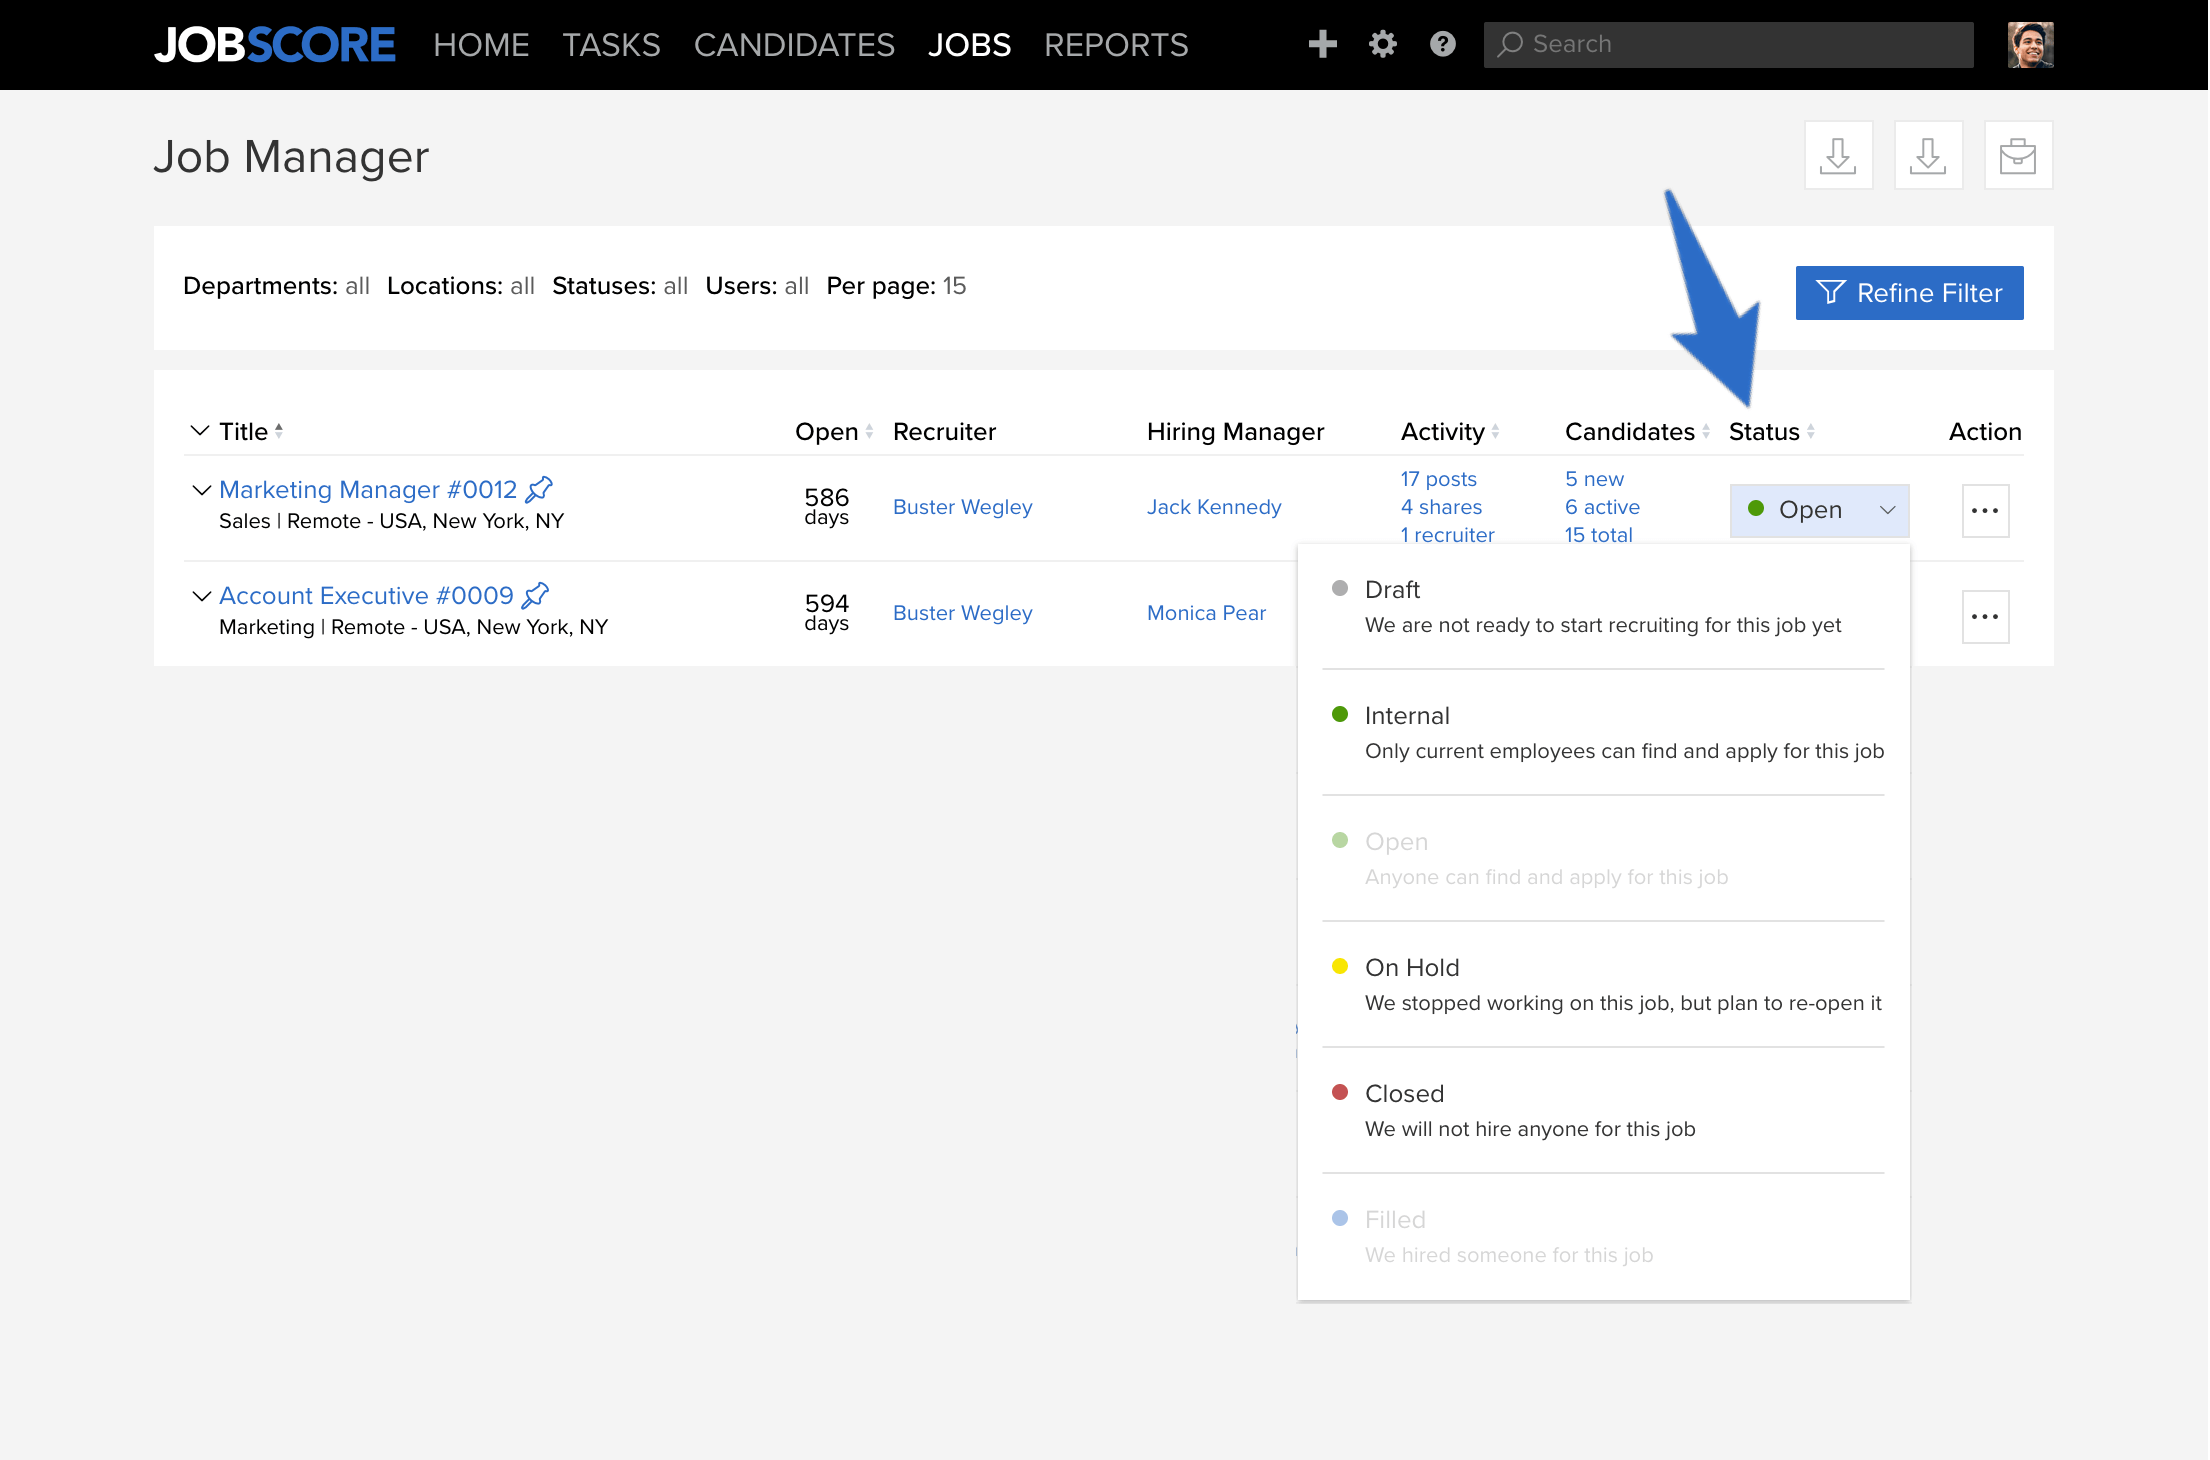
Task: Click the JobScore logo
Action: click(x=275, y=45)
